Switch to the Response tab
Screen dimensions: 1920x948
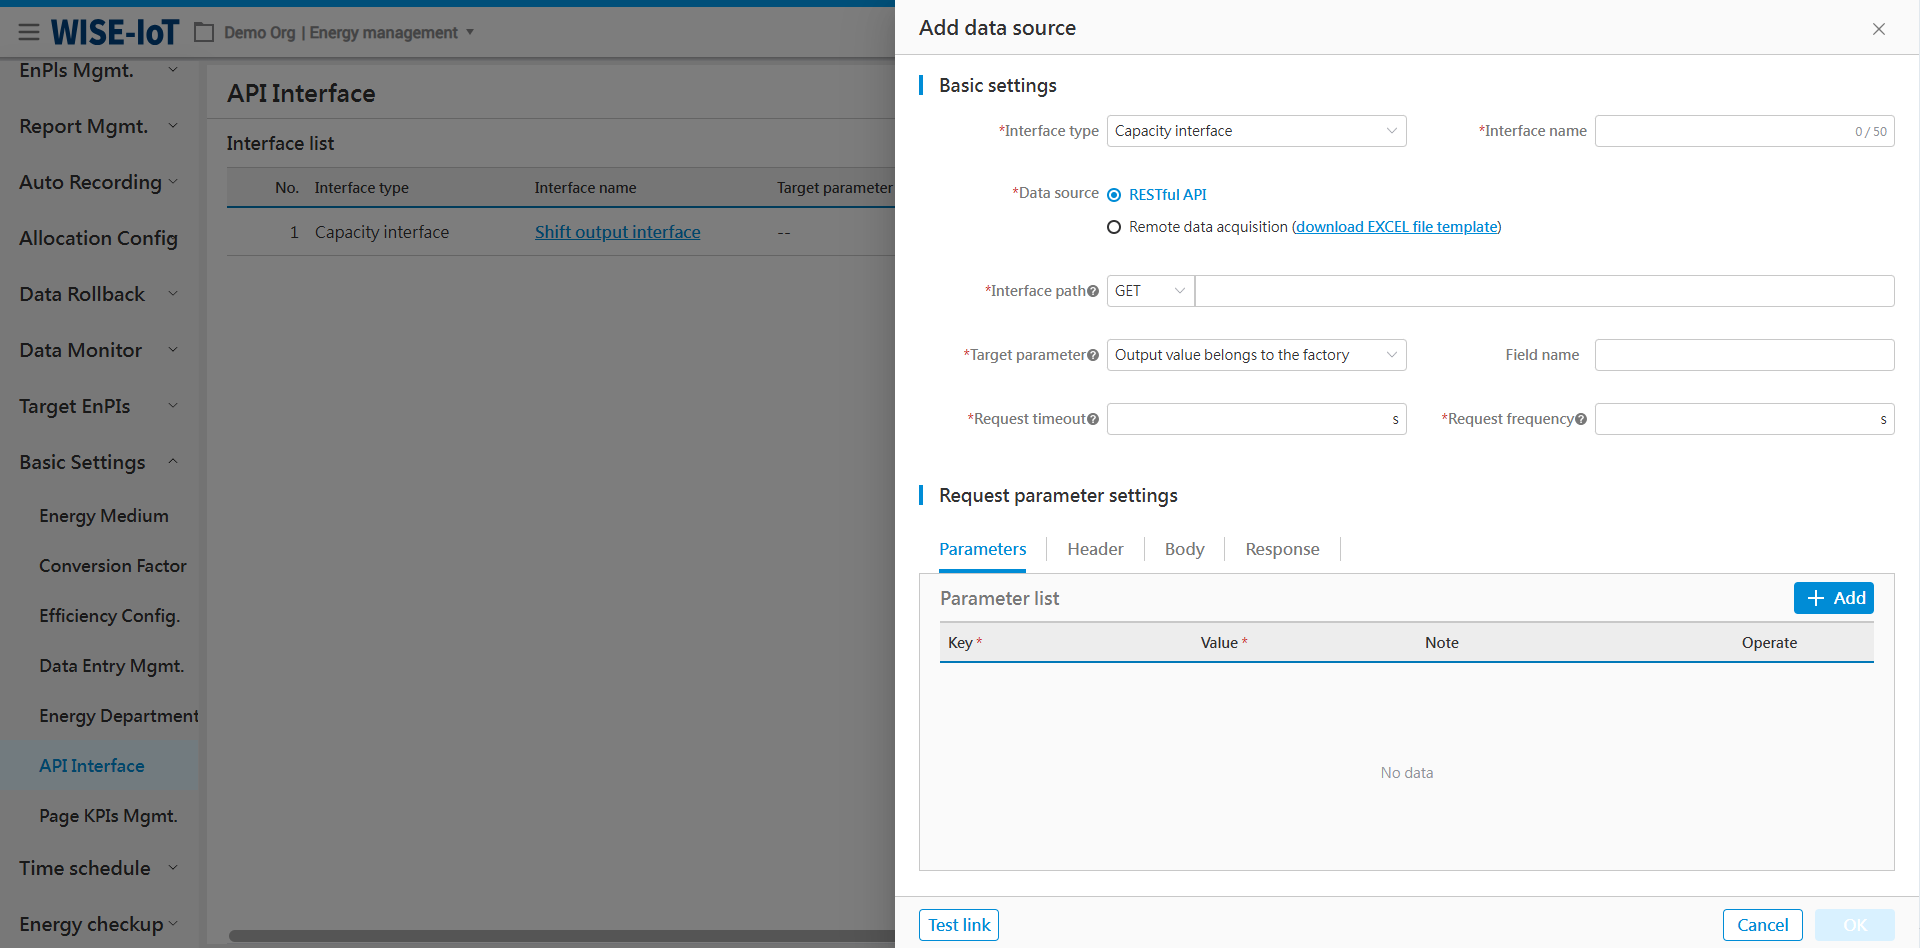click(1282, 549)
